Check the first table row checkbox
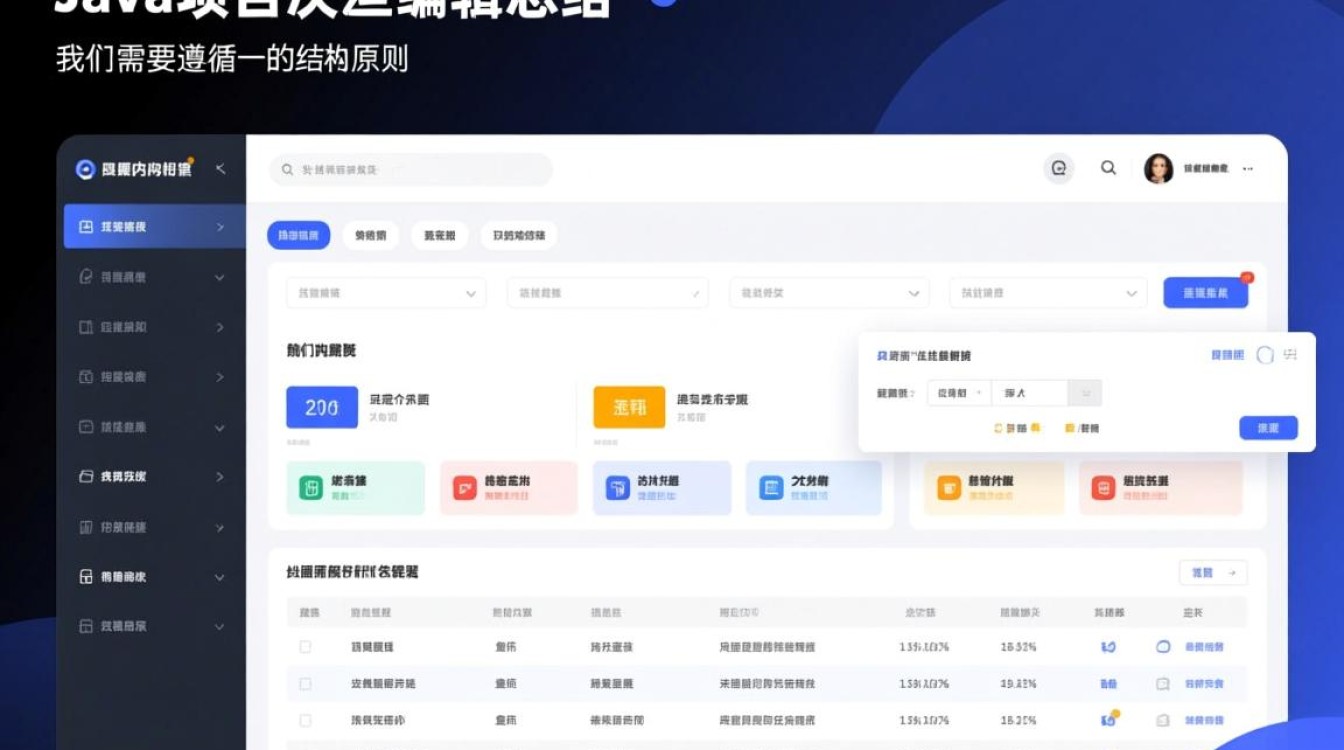This screenshot has height=750, width=1344. click(305, 646)
